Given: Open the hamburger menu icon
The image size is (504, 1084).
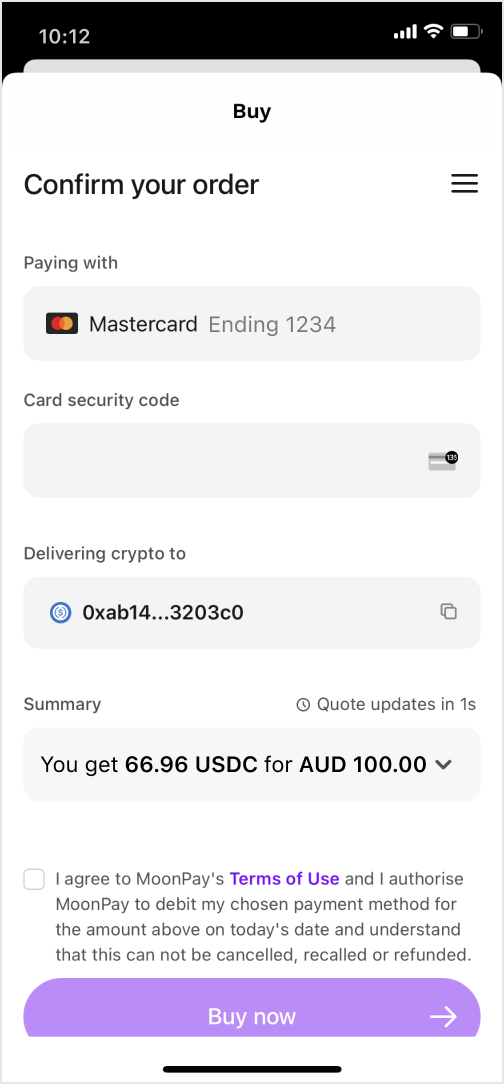Looking at the screenshot, I should click(x=464, y=184).
